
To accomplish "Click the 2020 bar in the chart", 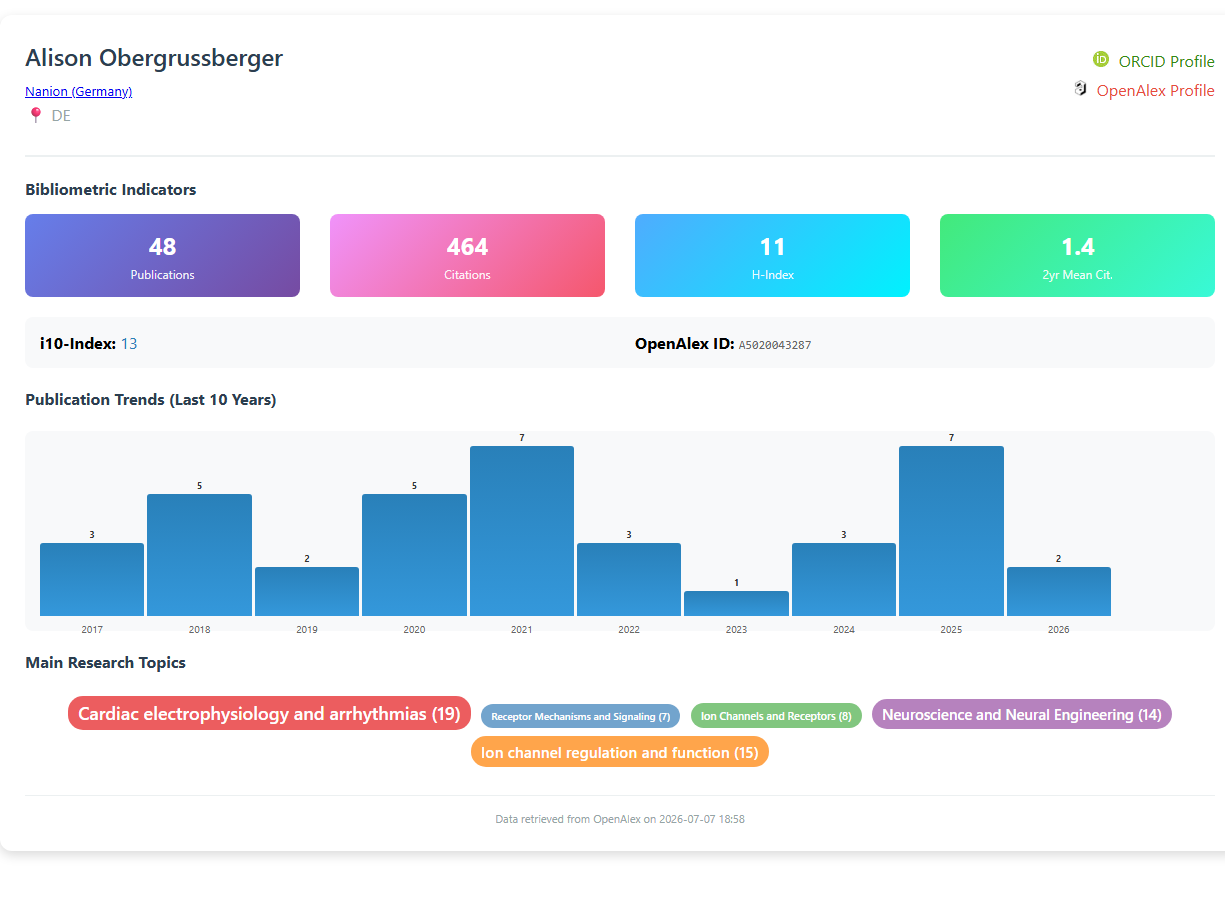I will pos(414,555).
